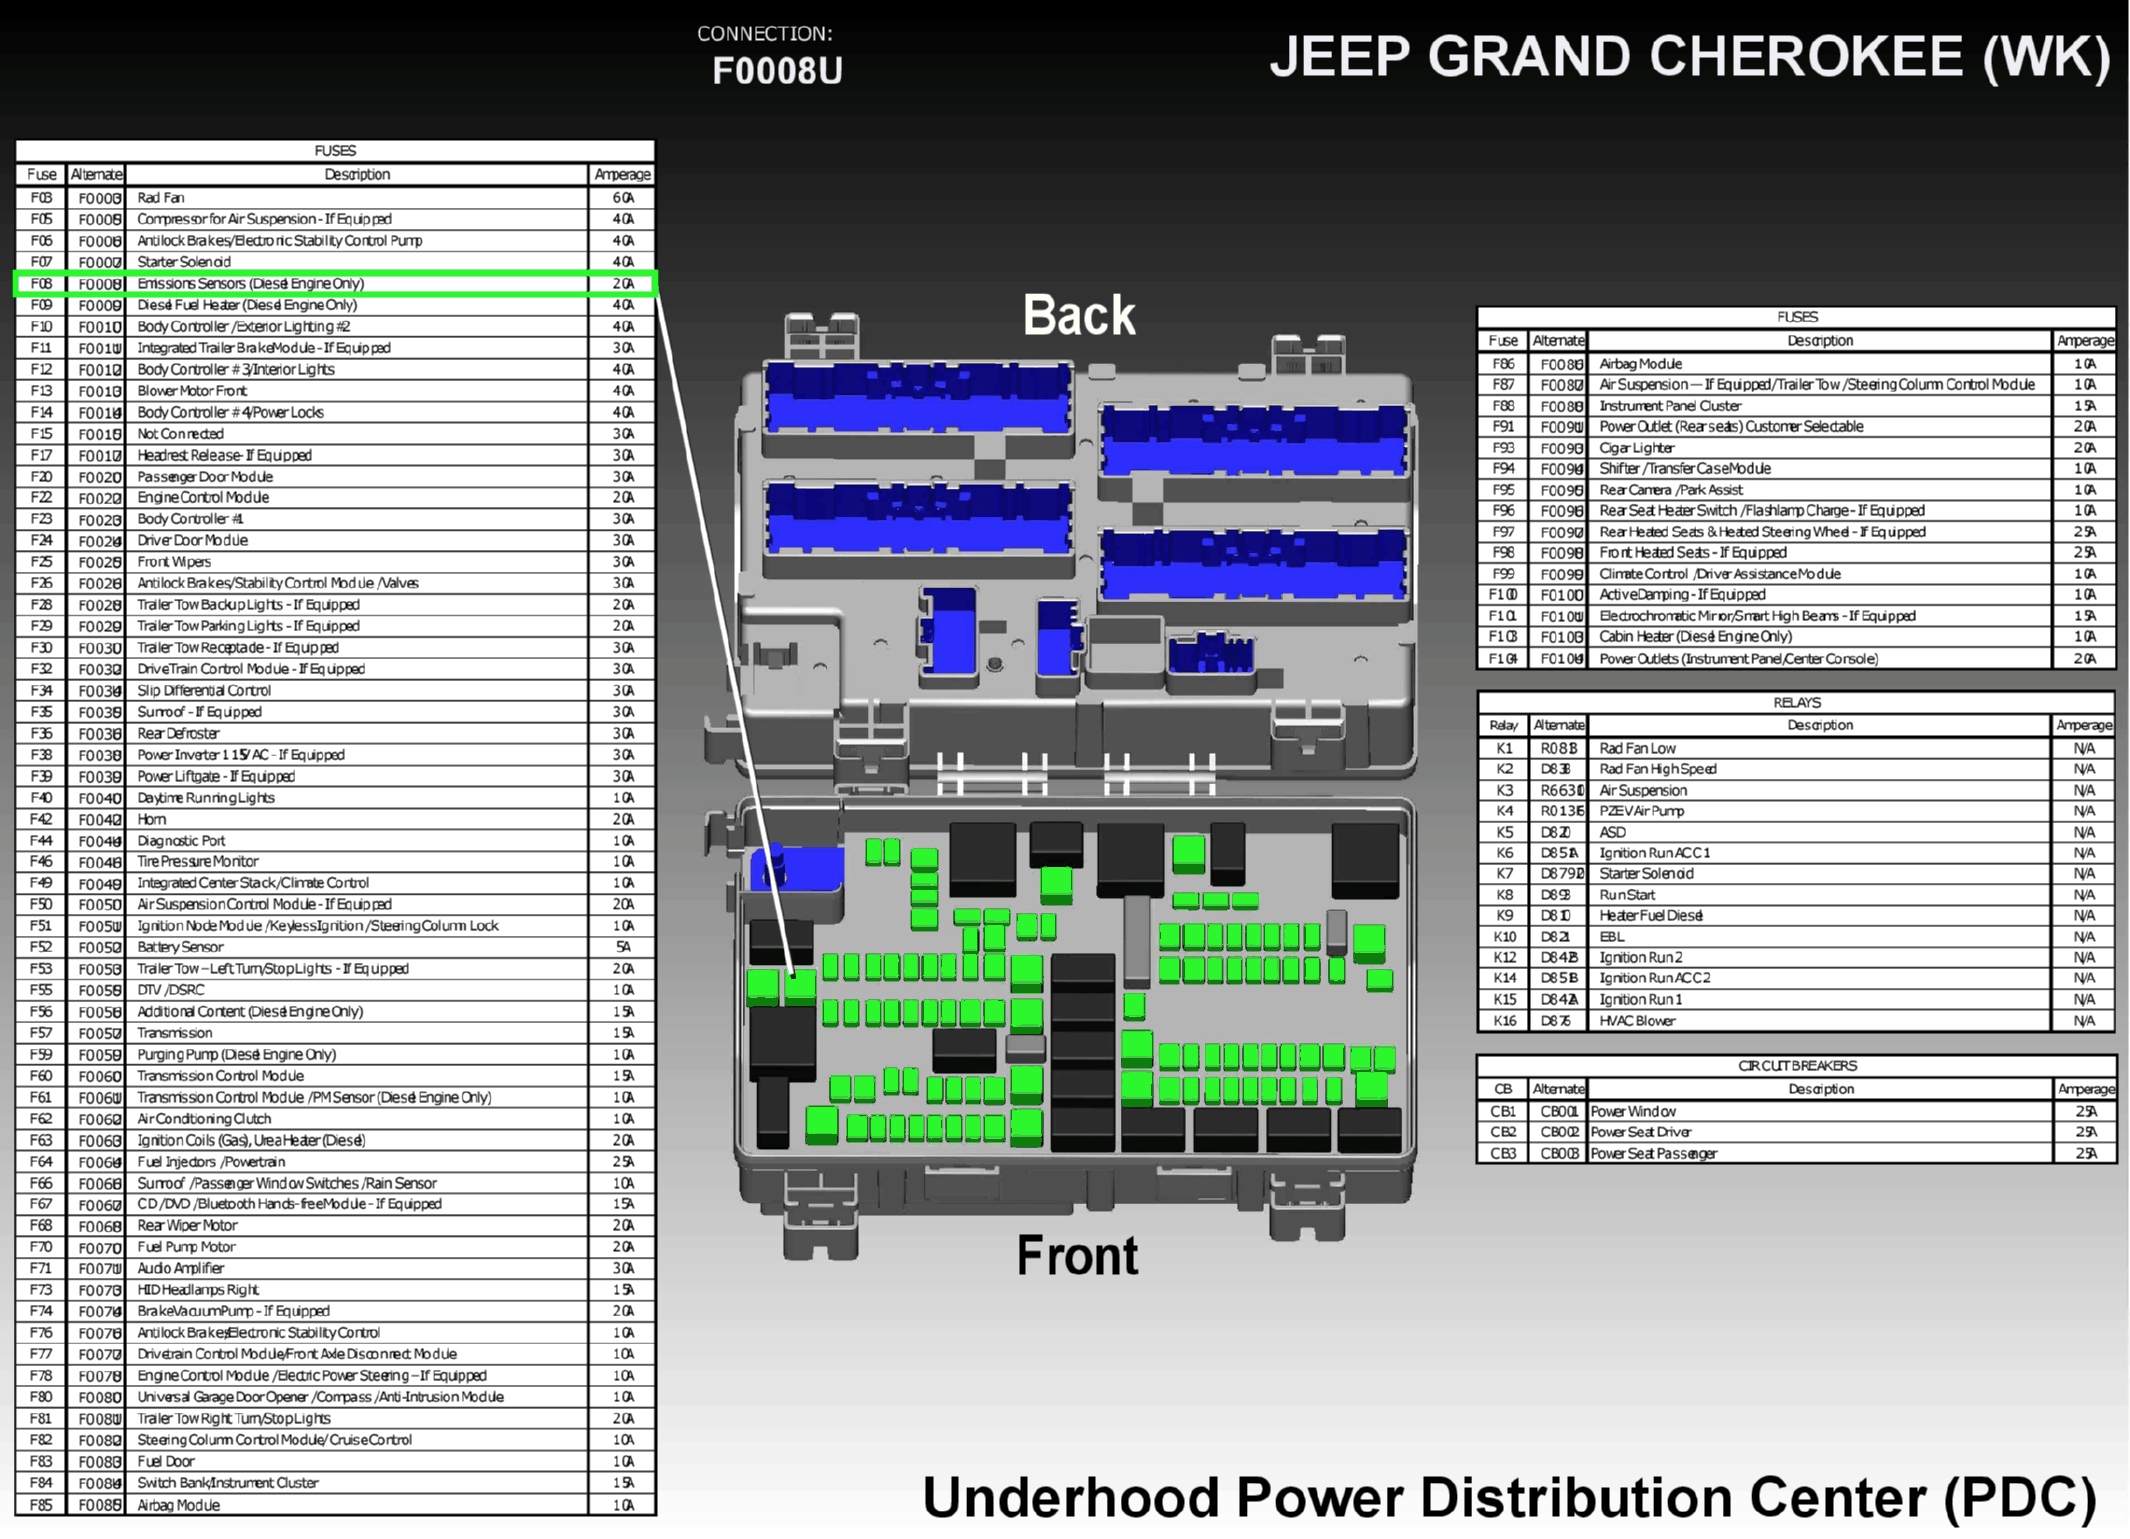Click the "Cigar Lighter" fuse entry
Screen dimensions: 2130x1539
(x=1637, y=449)
